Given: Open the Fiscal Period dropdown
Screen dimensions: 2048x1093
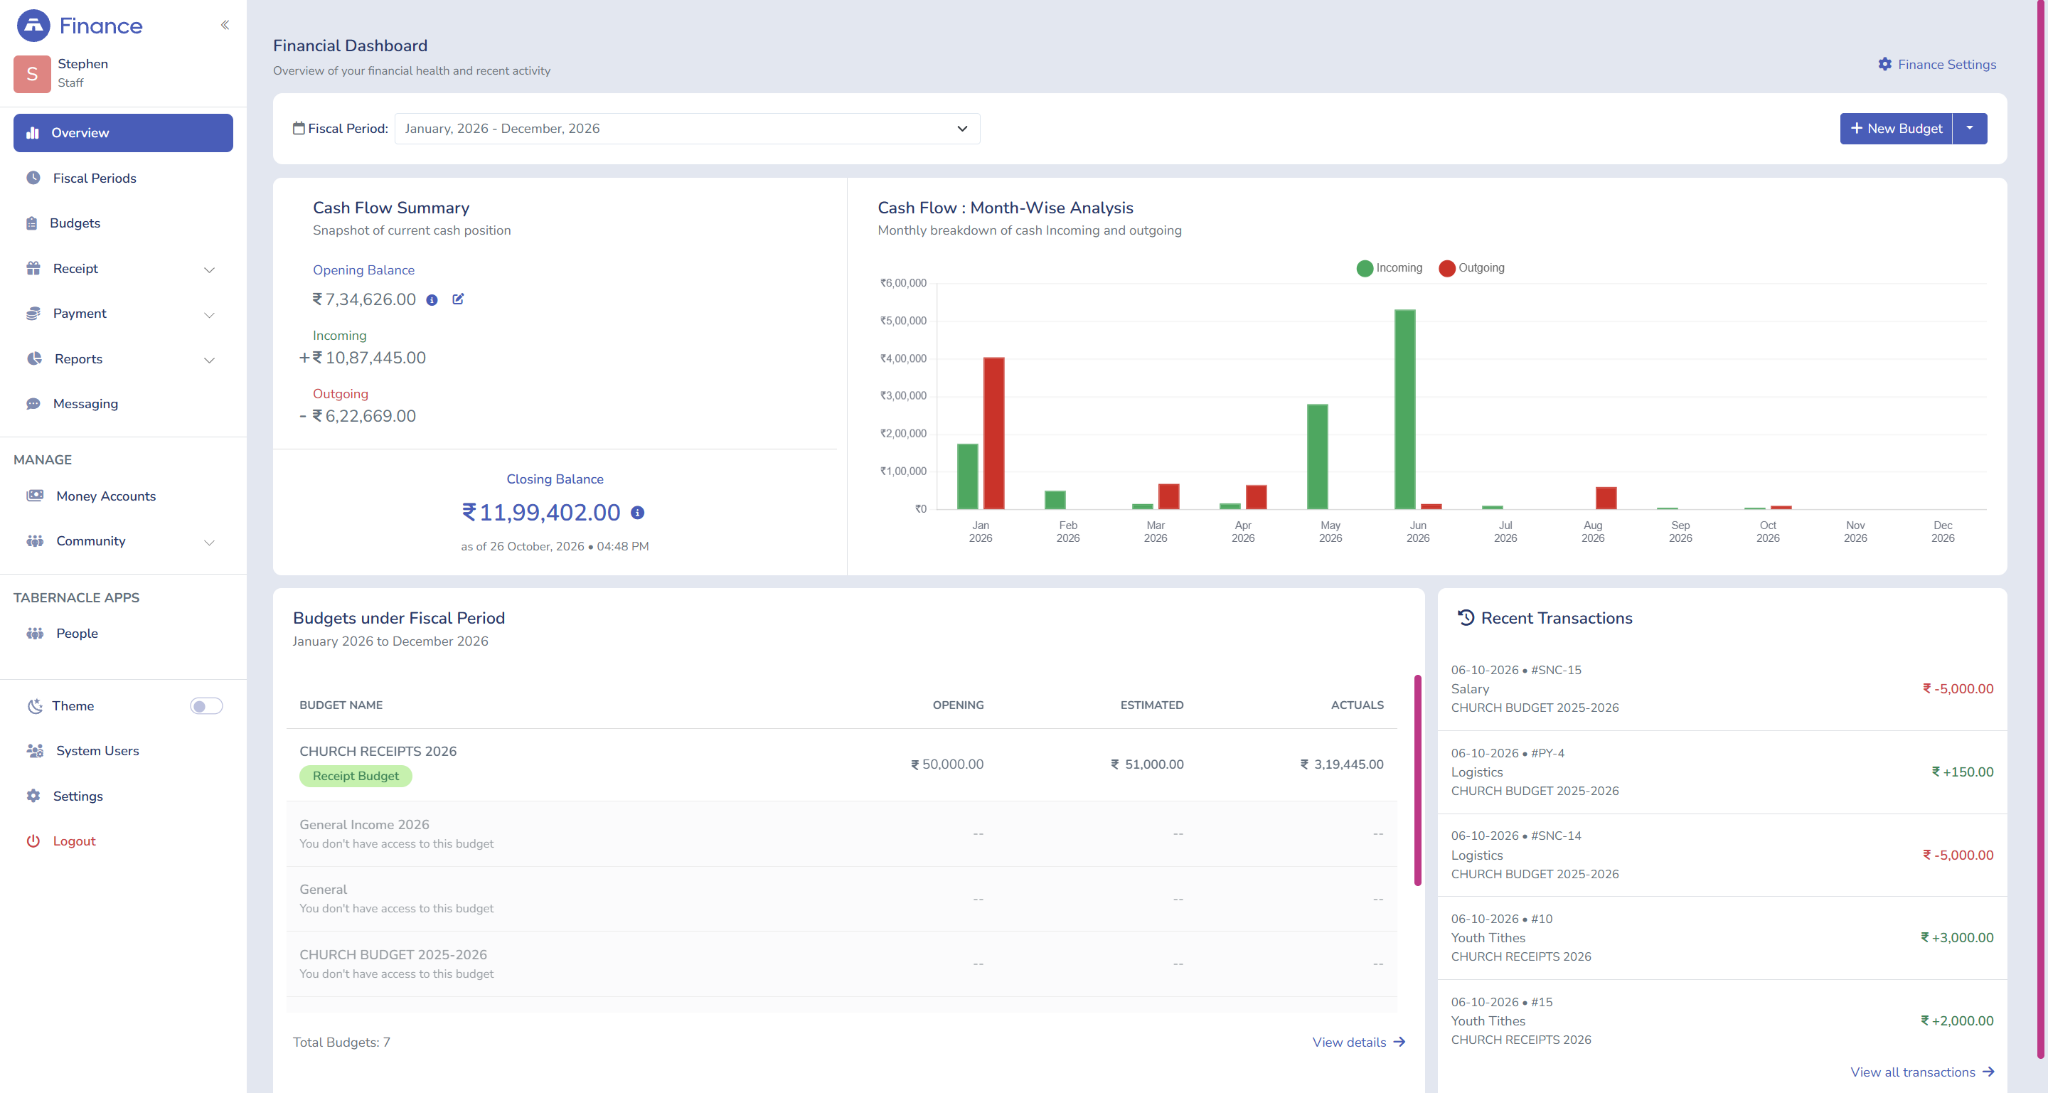Looking at the screenshot, I should tap(687, 129).
